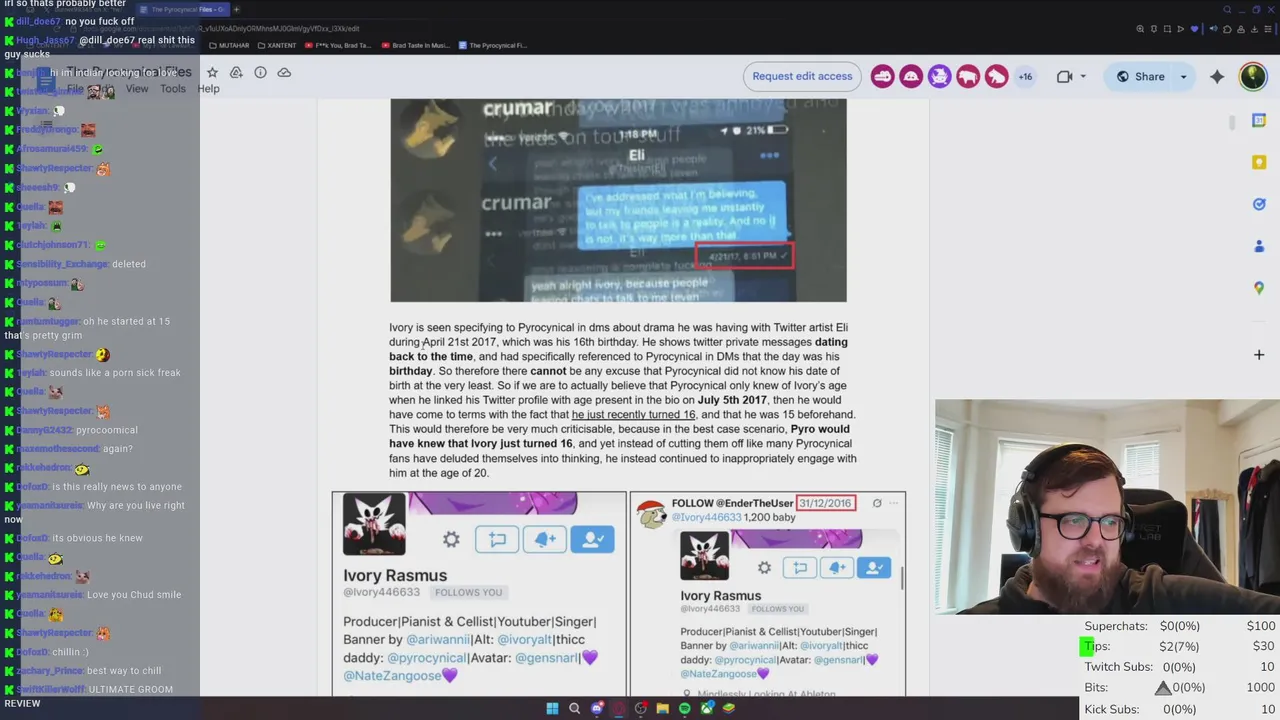This screenshot has height=720, width=1280.
Task: Star the Google Docs document
Action: coord(212,72)
